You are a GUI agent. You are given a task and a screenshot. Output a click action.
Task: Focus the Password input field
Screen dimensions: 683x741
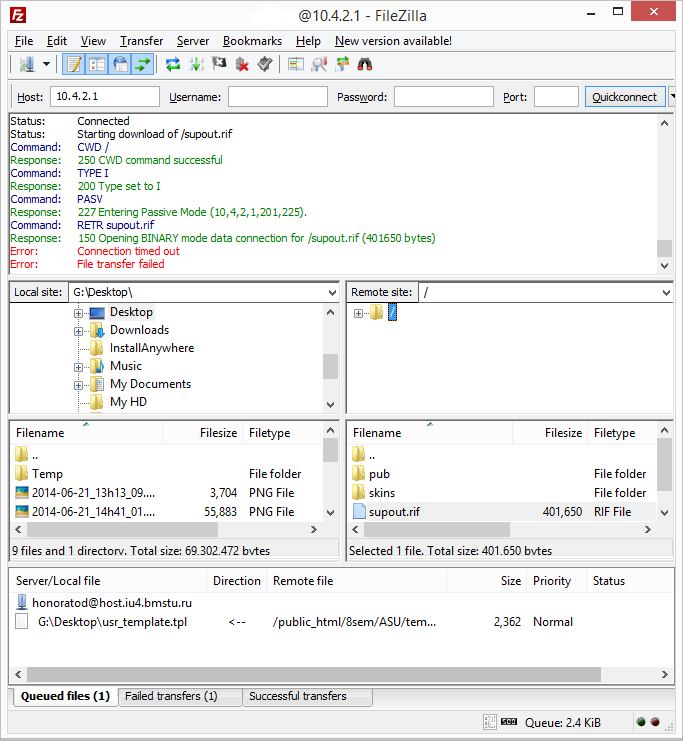(443, 96)
